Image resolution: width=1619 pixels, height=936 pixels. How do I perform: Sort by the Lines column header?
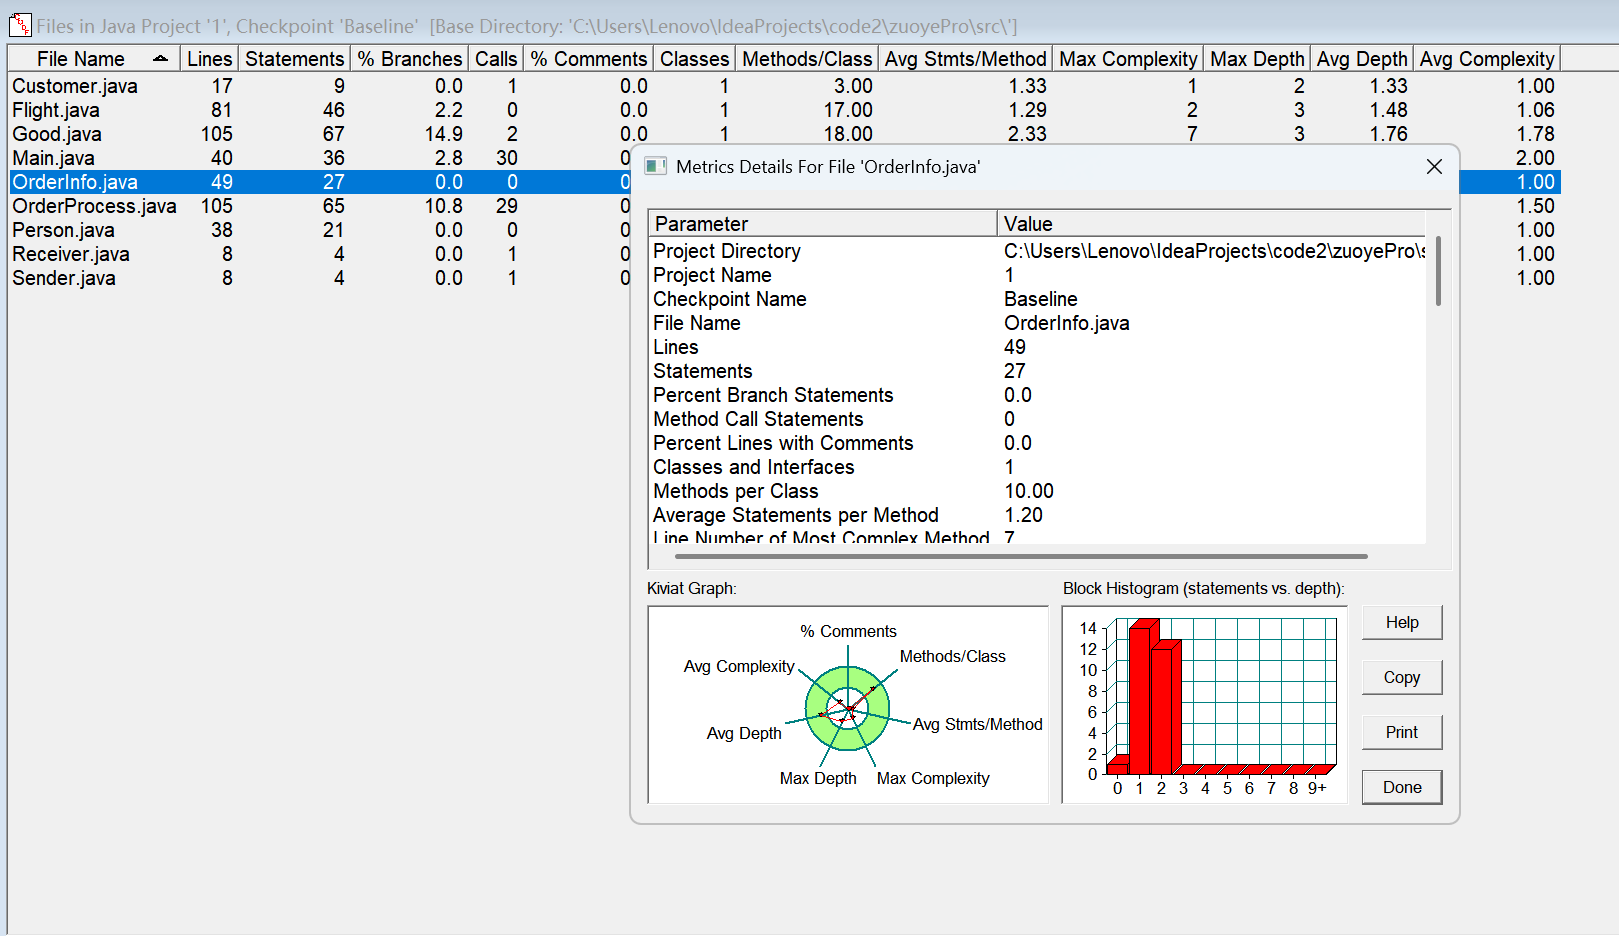point(209,59)
